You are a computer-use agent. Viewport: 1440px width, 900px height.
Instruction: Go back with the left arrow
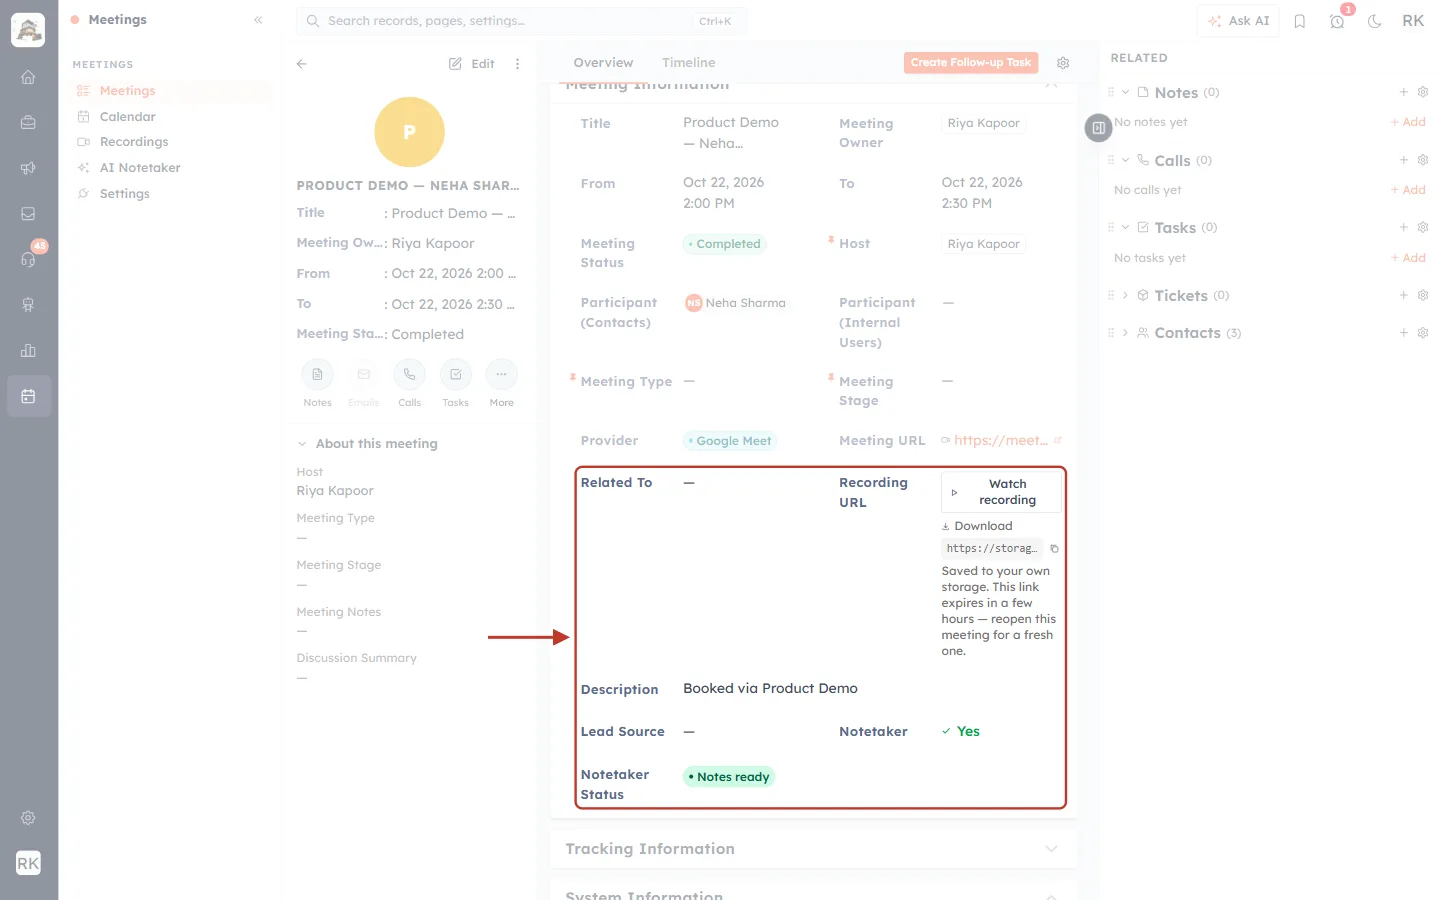[301, 63]
